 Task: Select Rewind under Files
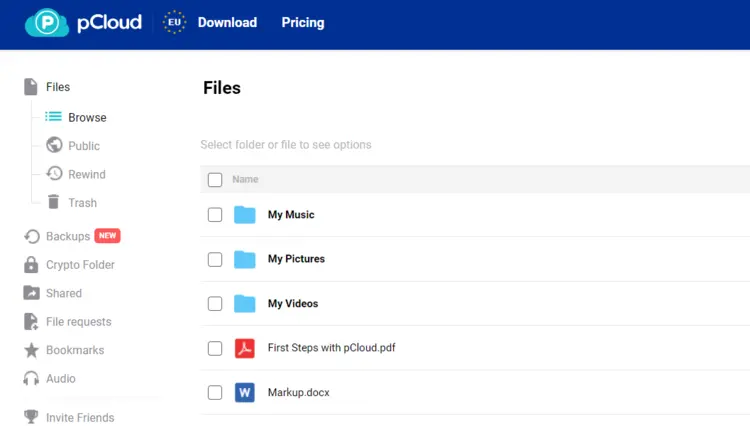(87, 175)
